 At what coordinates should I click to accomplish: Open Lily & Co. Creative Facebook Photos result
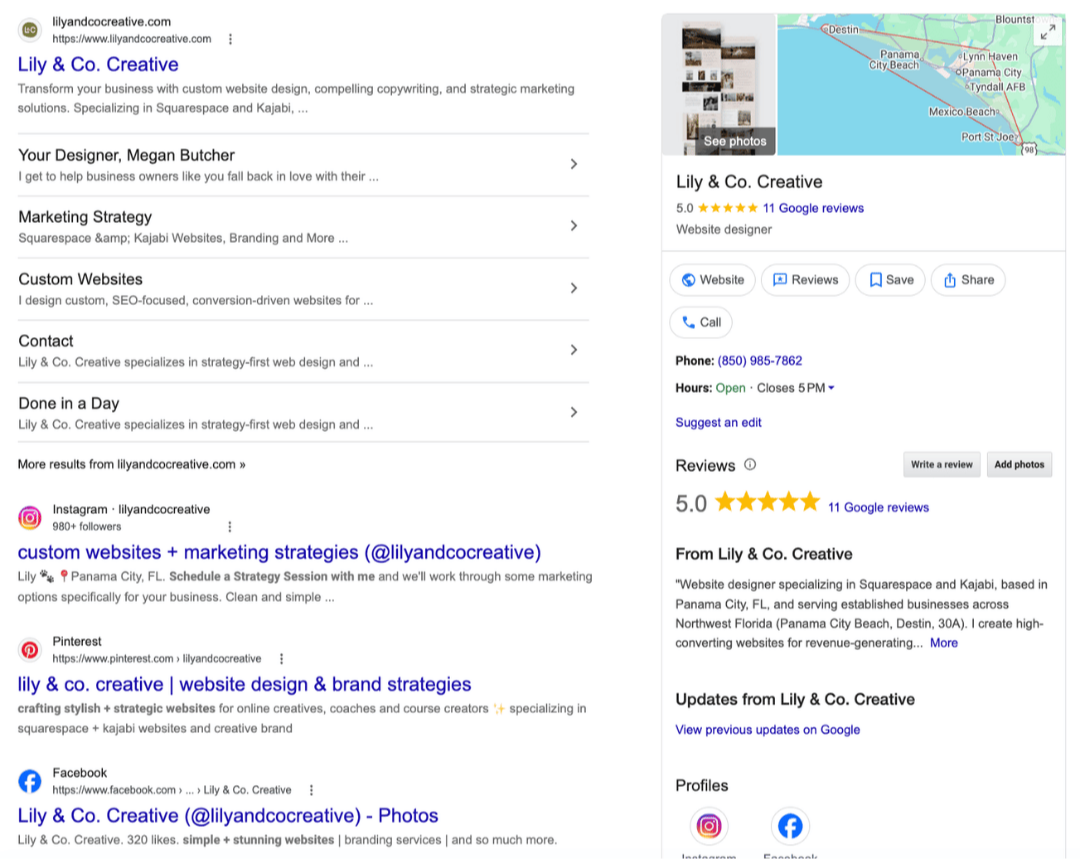click(228, 816)
